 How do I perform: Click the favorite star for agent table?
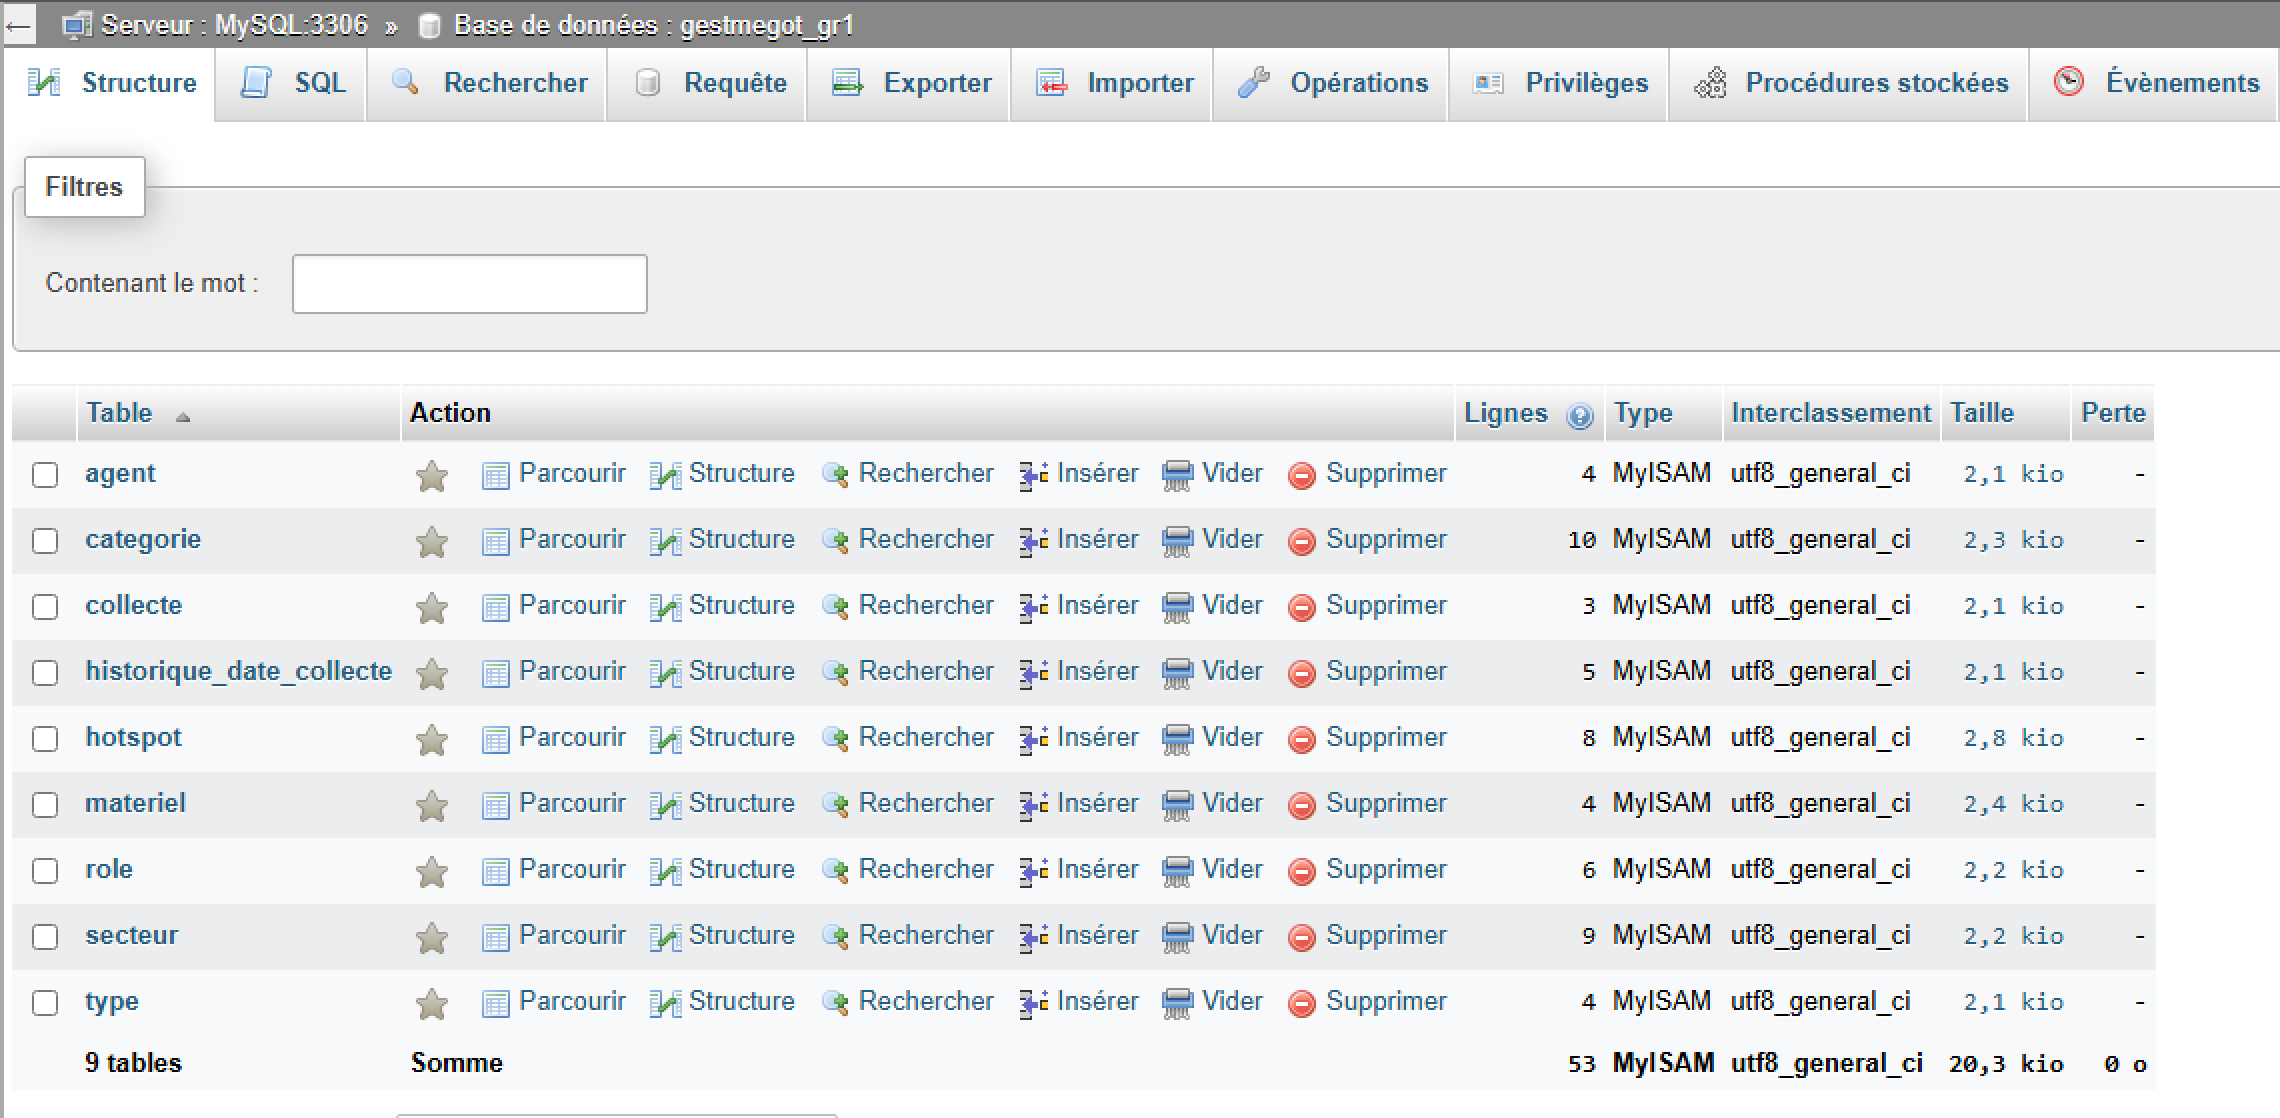431,476
